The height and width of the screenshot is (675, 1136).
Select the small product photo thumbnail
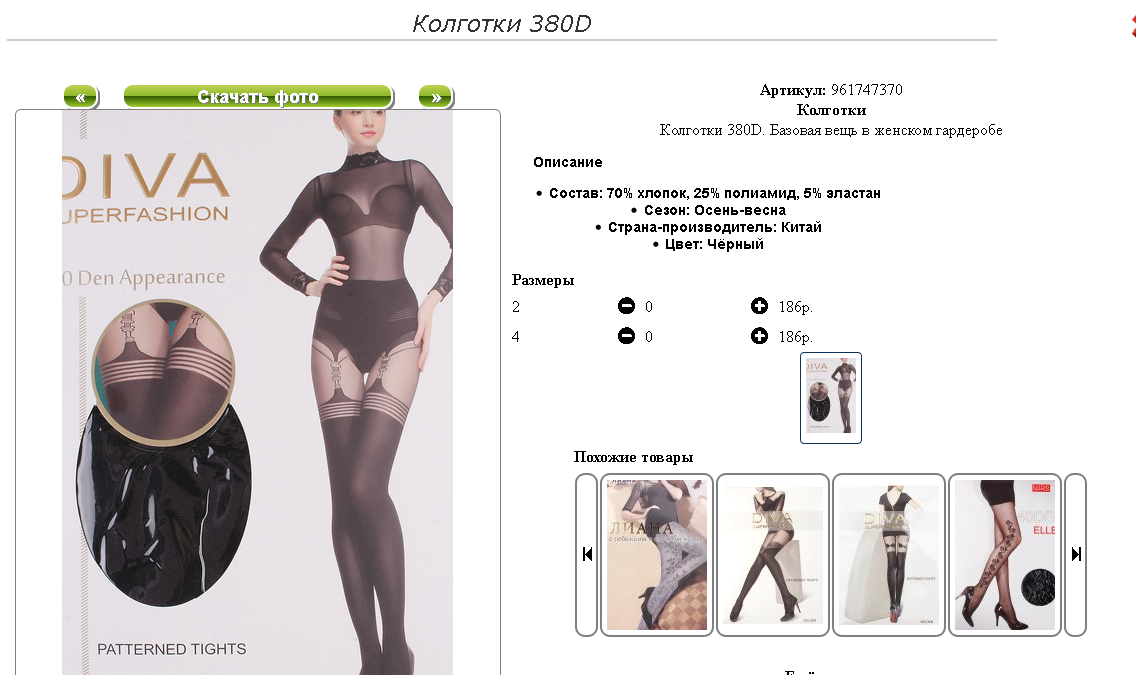tap(831, 398)
